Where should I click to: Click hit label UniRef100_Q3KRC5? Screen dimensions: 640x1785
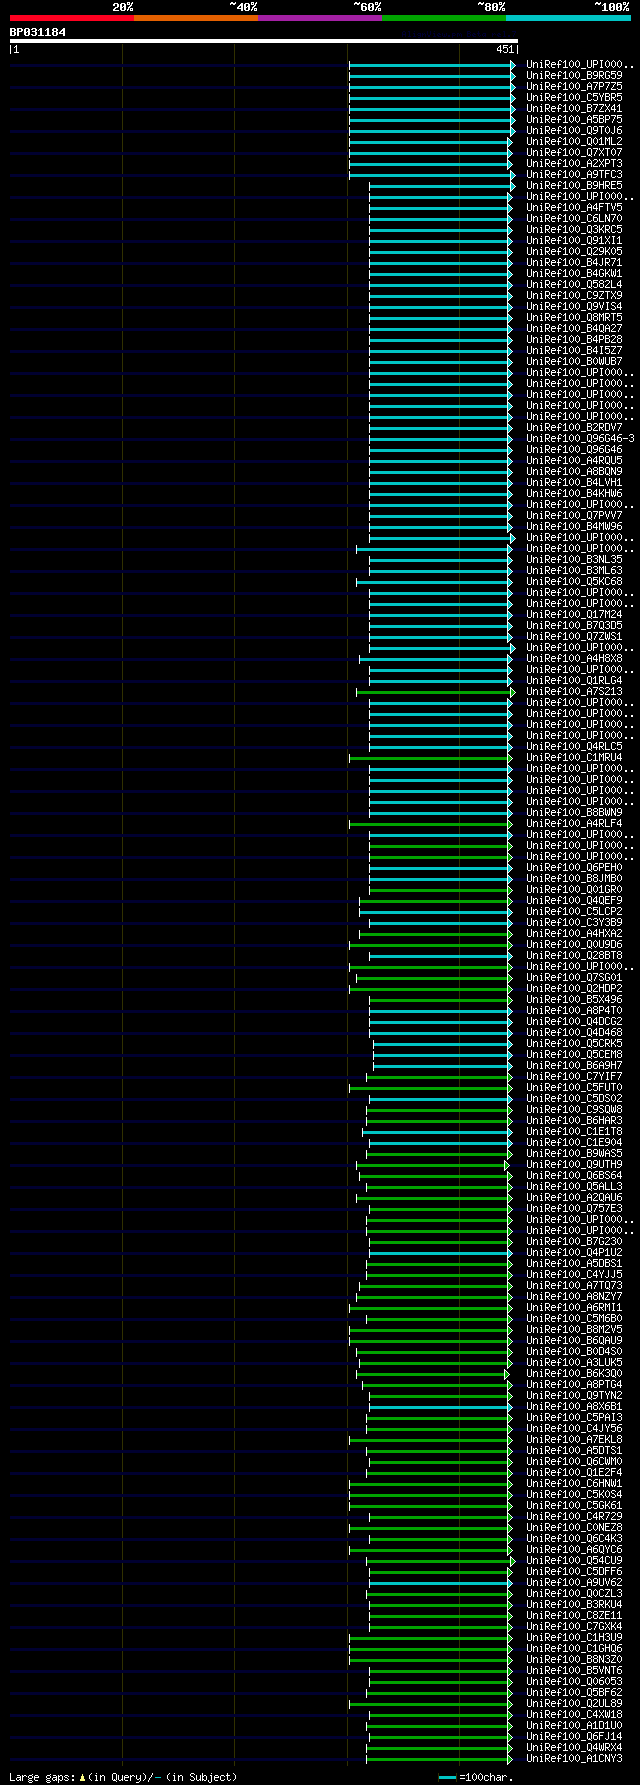[574, 229]
